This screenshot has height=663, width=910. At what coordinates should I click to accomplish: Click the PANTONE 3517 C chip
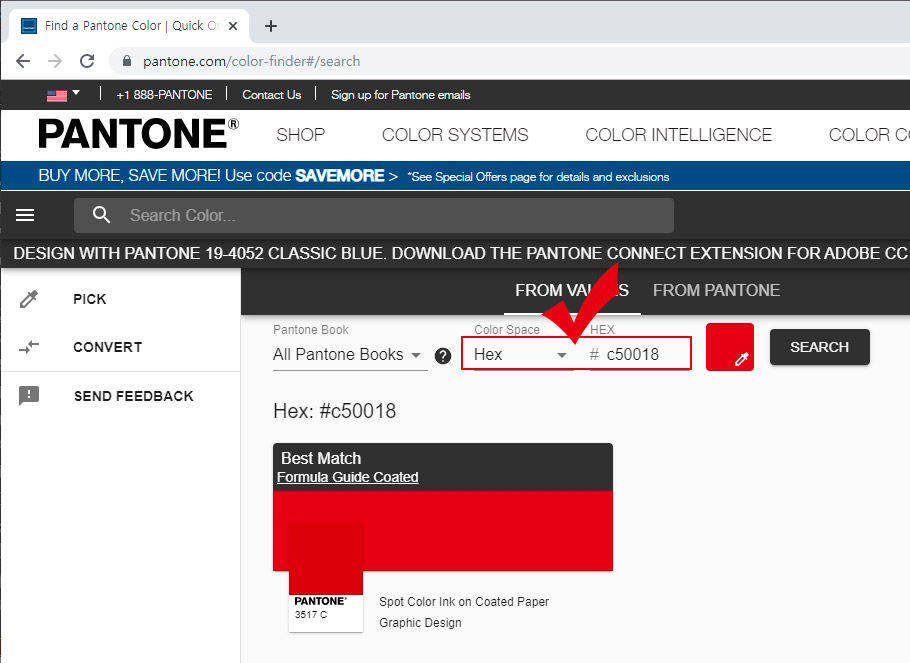[326, 576]
